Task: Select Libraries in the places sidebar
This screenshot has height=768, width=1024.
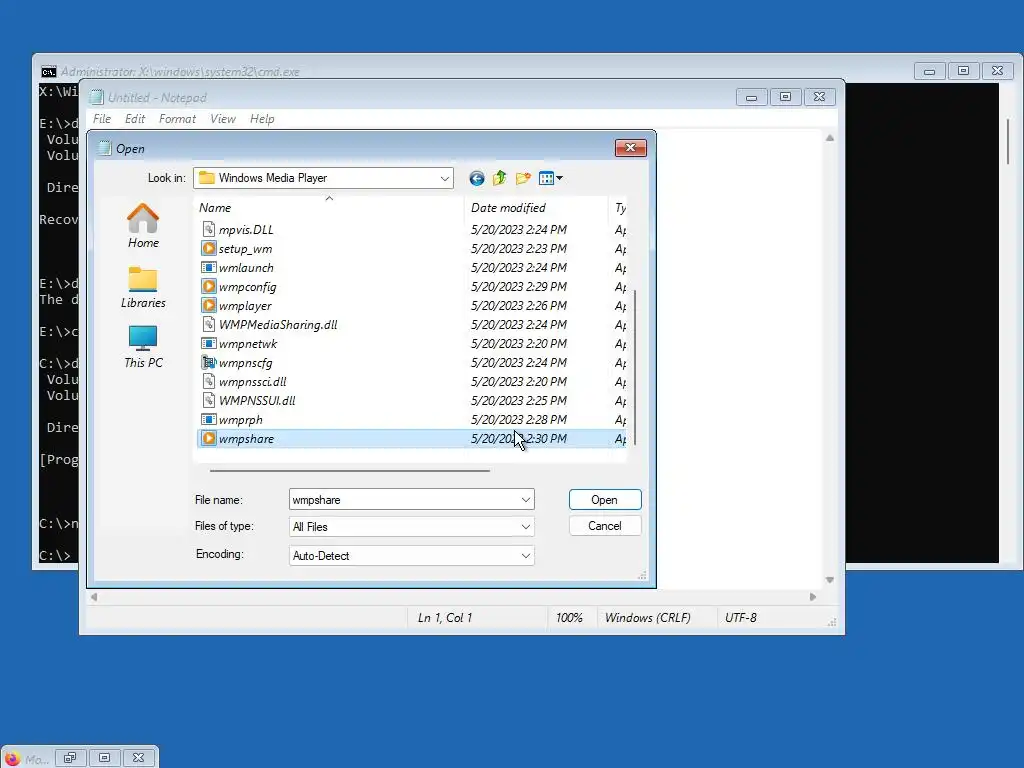Action: (x=143, y=287)
